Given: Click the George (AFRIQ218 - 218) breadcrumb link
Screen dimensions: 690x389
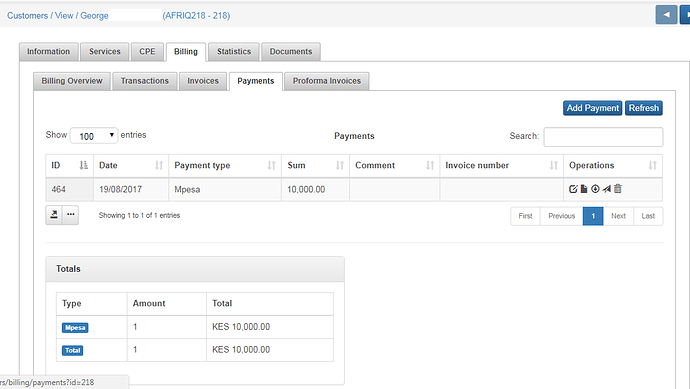Looking at the screenshot, I should (x=155, y=15).
